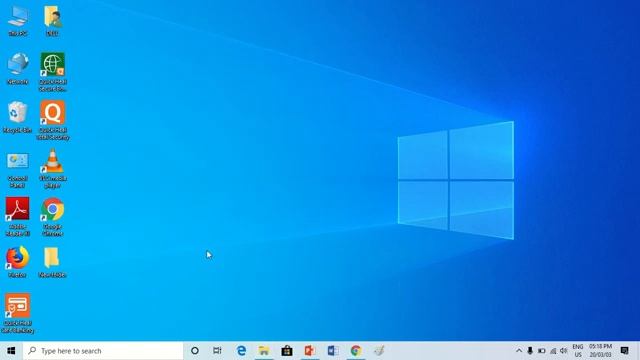The image size is (640, 360).
Task: Open the taskbar clock and calendar
Action: point(600,351)
